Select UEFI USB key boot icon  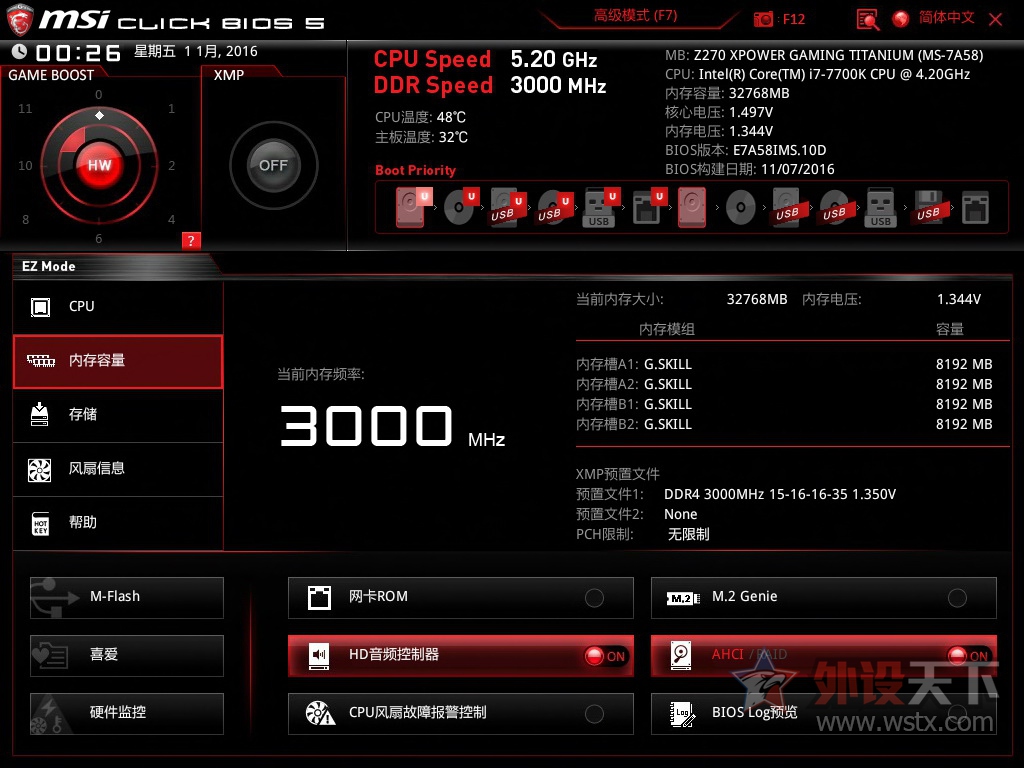click(x=601, y=208)
